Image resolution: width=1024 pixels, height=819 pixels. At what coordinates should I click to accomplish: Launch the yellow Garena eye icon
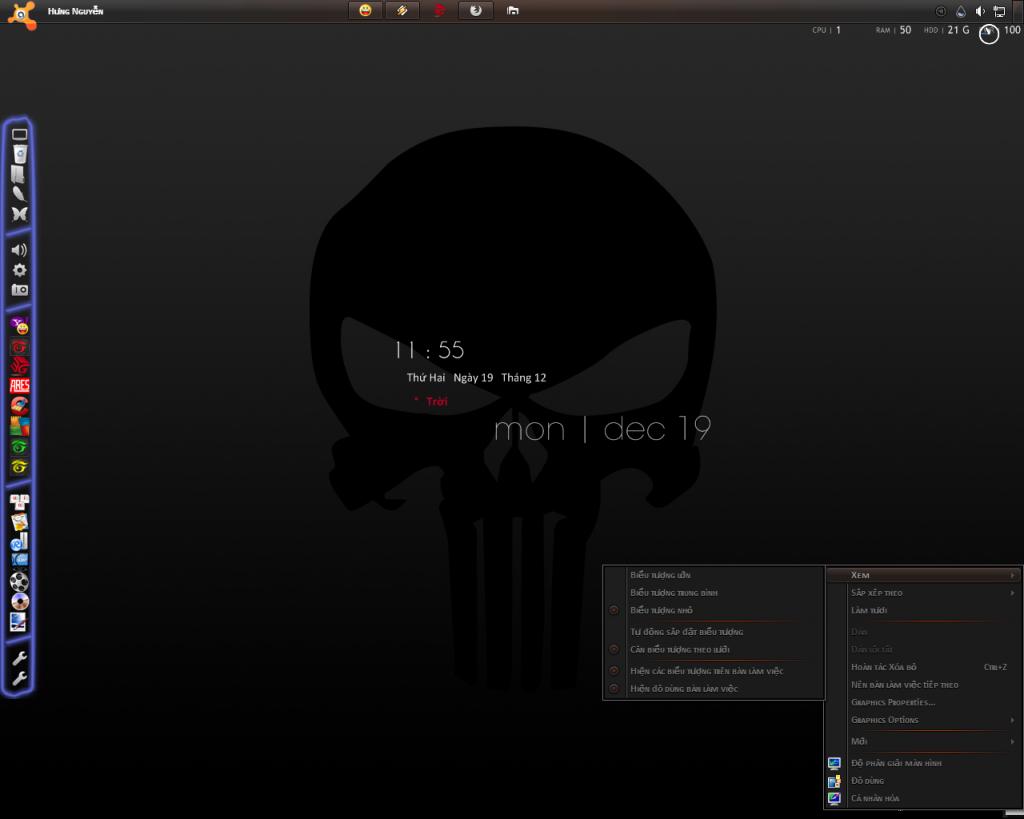(20, 466)
